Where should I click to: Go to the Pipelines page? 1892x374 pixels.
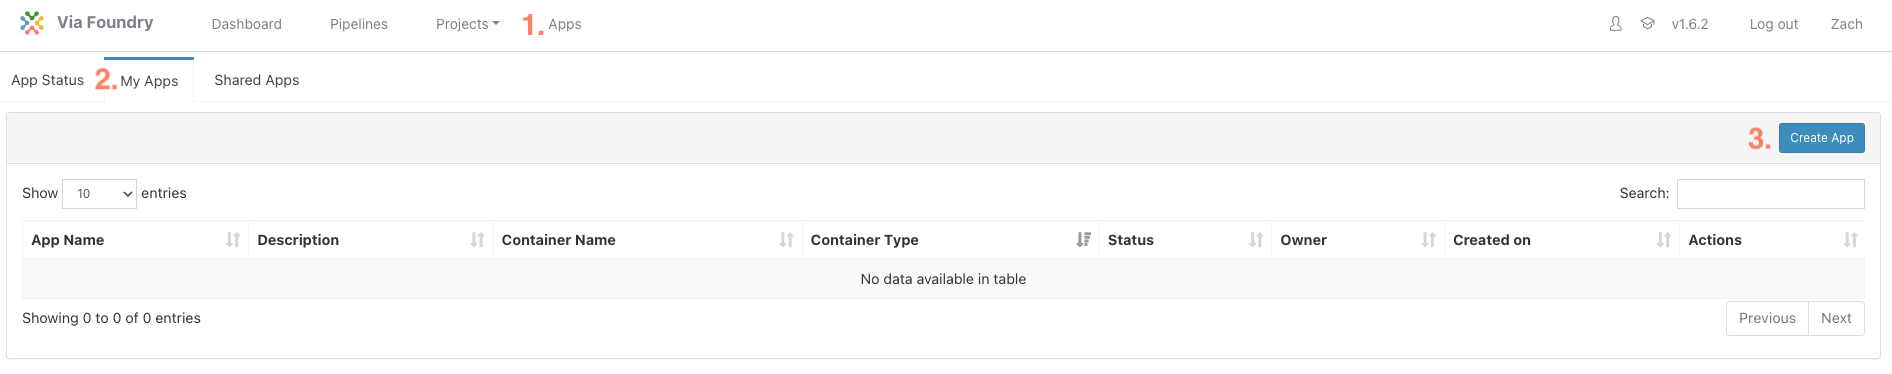point(359,24)
